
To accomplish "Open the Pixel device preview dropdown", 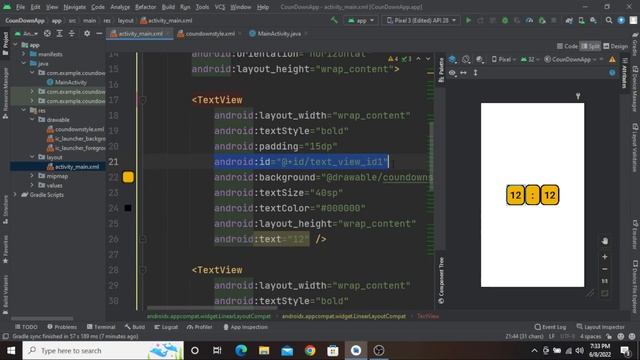I will tap(503, 60).
